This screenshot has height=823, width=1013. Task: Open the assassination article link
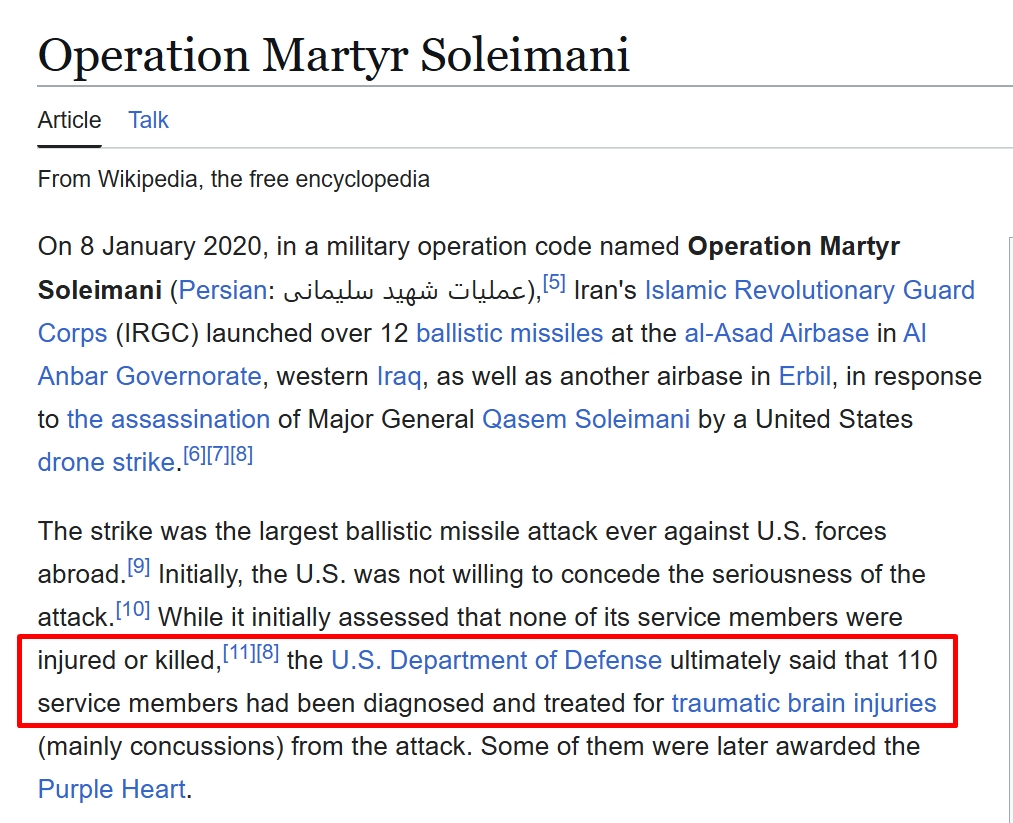[168, 419]
